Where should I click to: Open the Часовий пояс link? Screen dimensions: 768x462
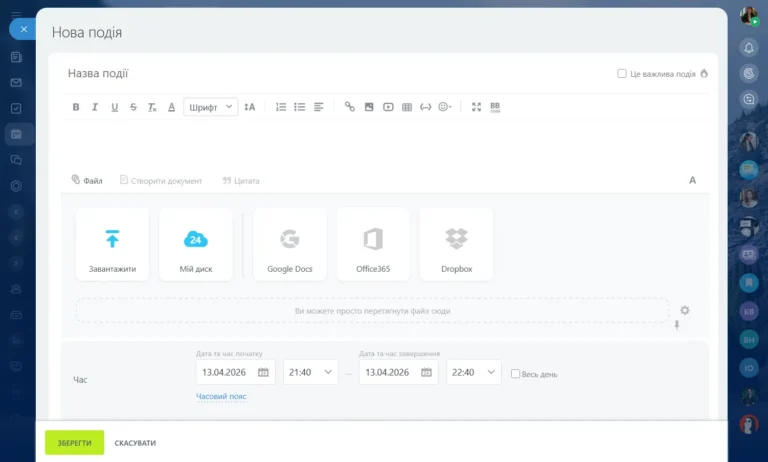pyautogui.click(x=221, y=397)
